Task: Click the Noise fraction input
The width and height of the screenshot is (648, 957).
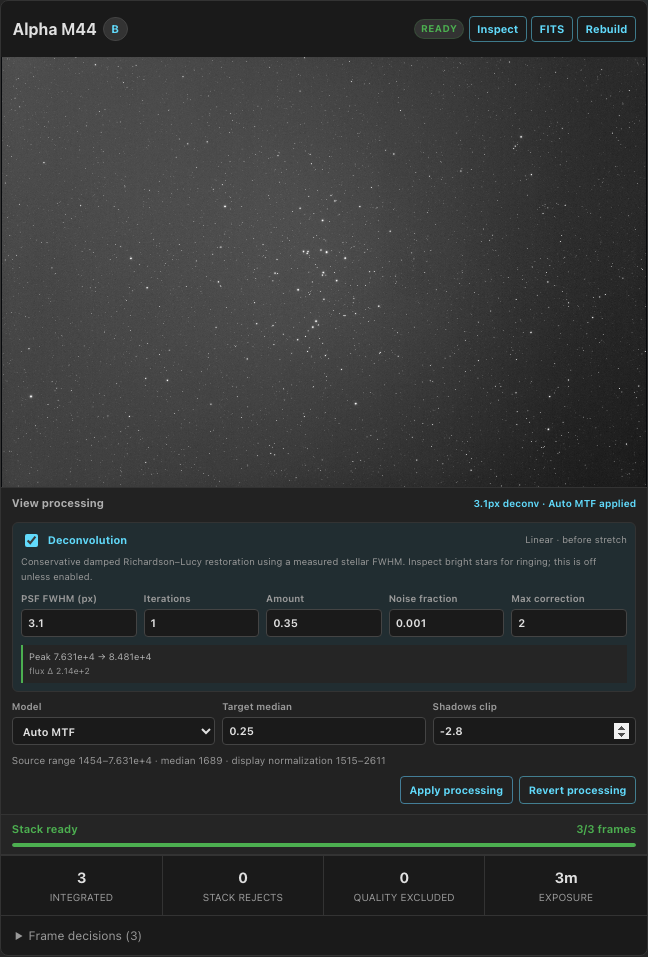Action: tap(446, 623)
